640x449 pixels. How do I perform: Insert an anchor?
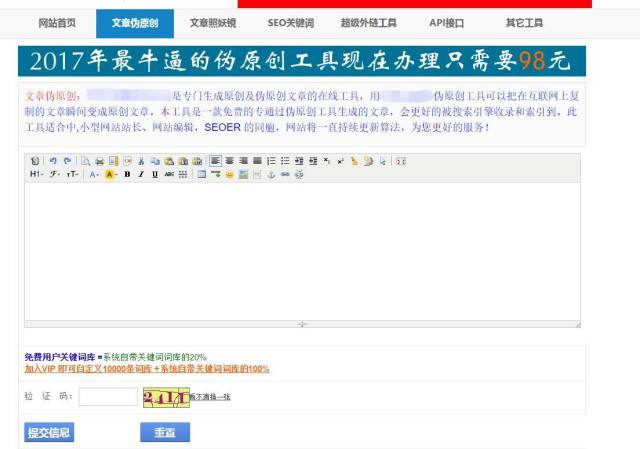click(271, 174)
